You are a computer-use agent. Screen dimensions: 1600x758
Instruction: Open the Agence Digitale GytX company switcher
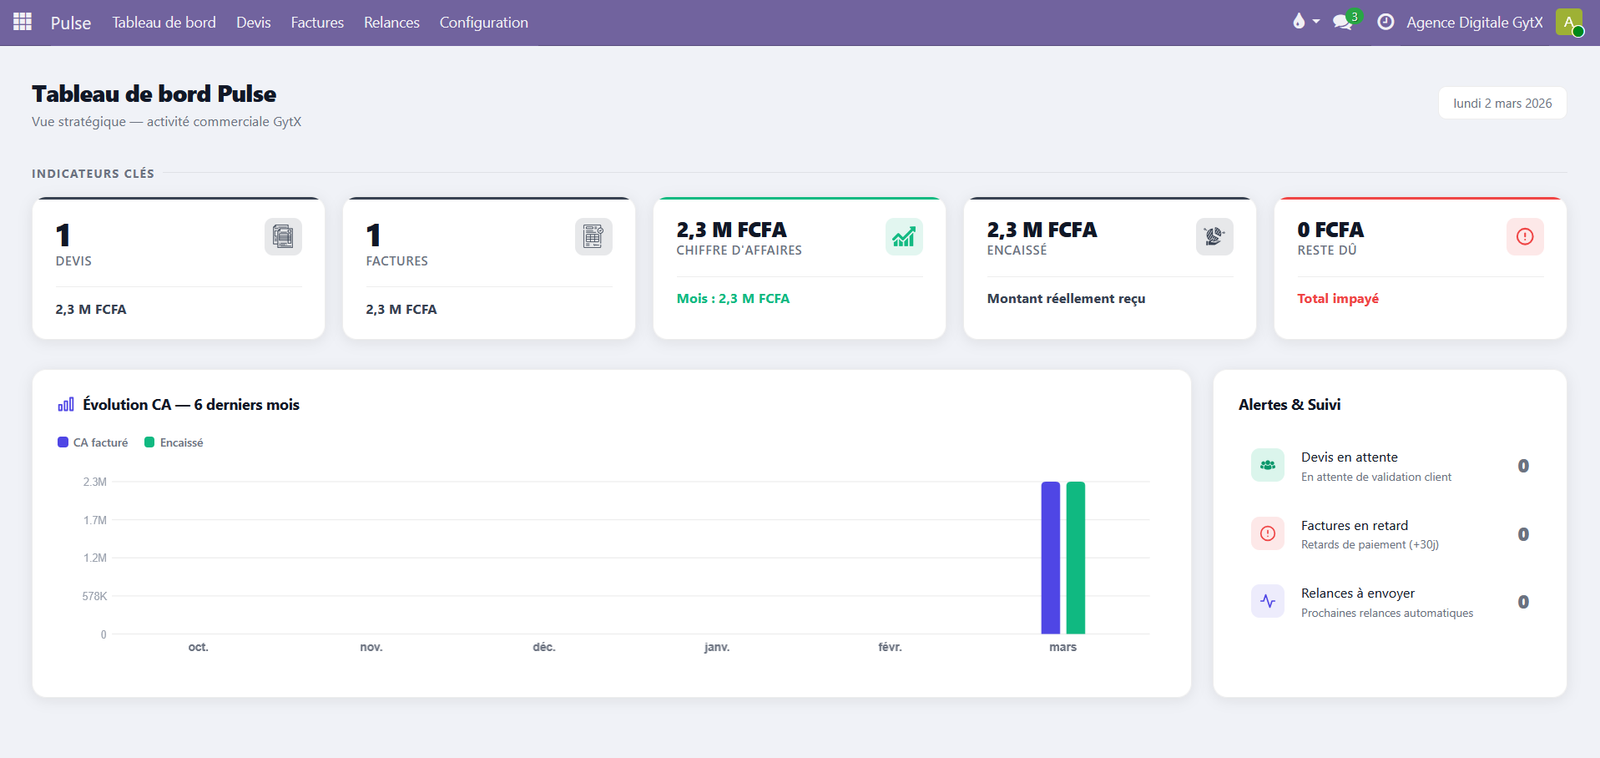tap(1474, 22)
